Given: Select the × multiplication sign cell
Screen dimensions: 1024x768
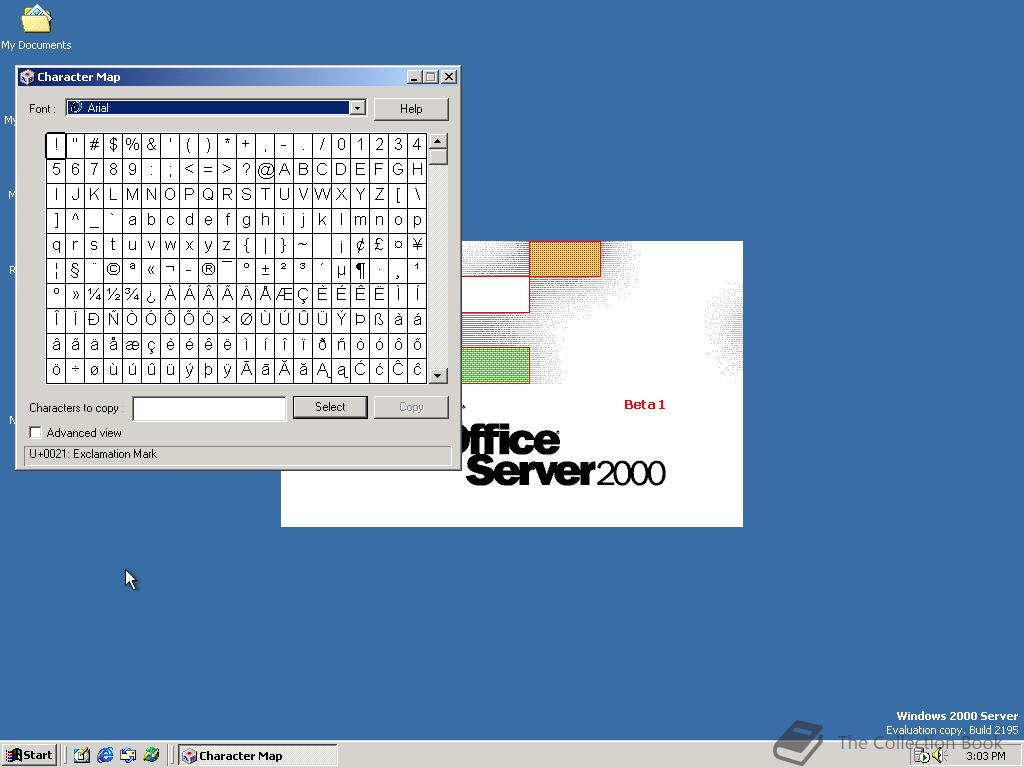Looking at the screenshot, I should point(227,320).
